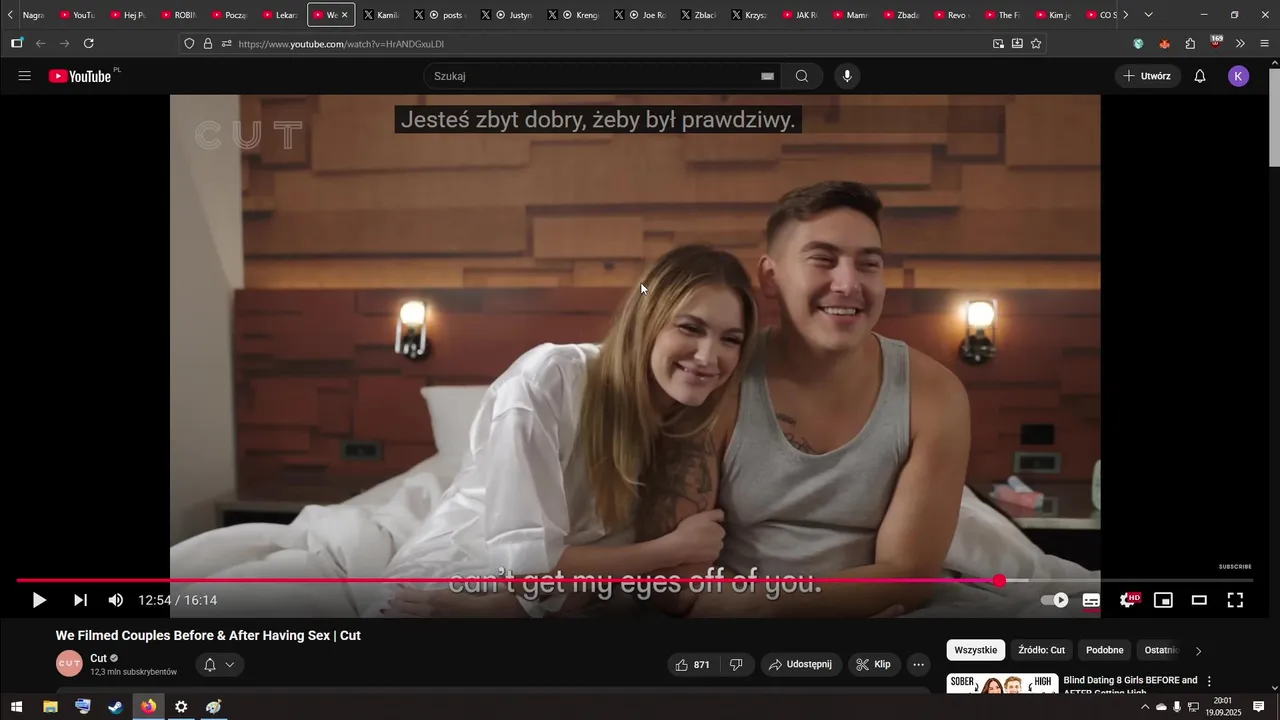Click the search magnifier button
1280x720 pixels.
pos(802,76)
